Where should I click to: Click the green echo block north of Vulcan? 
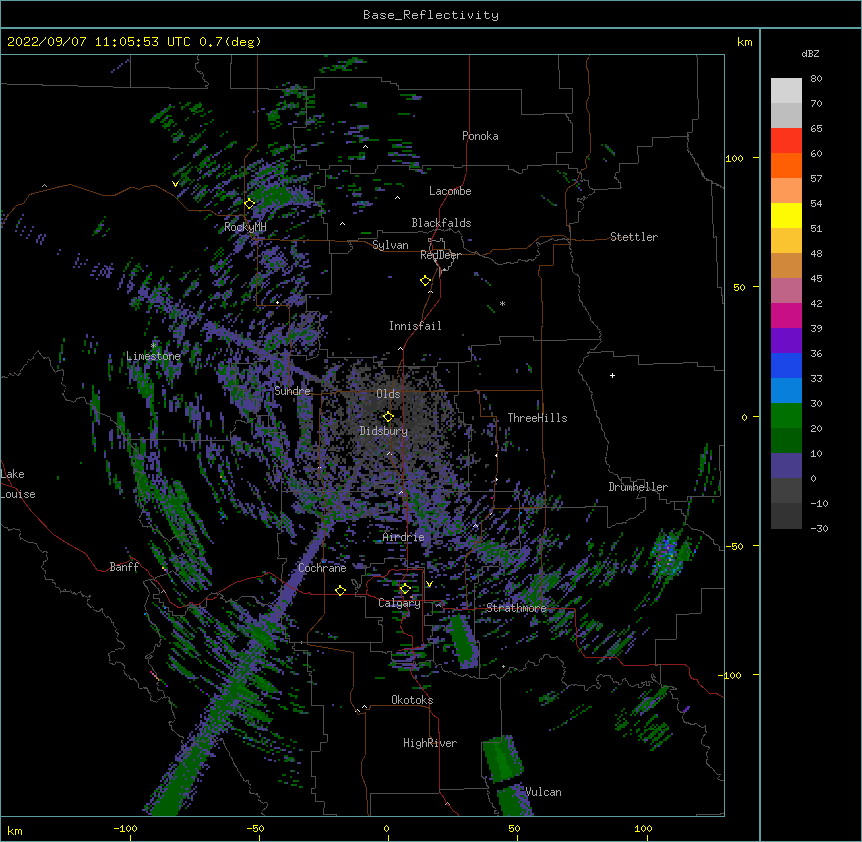pos(502,758)
